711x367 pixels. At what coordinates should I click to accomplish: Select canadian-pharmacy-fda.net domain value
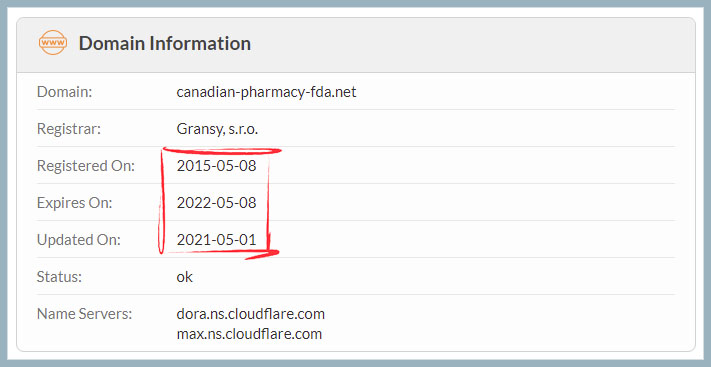(266, 92)
